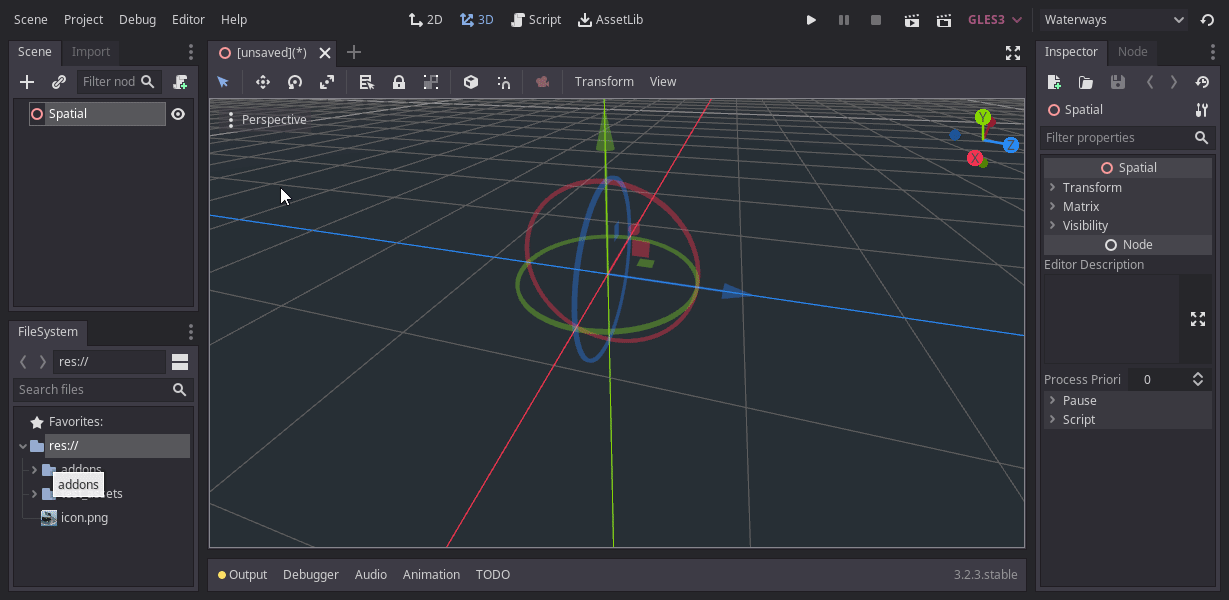1229x600 pixels.
Task: Open the Output bottom panel
Action: click(x=242, y=575)
